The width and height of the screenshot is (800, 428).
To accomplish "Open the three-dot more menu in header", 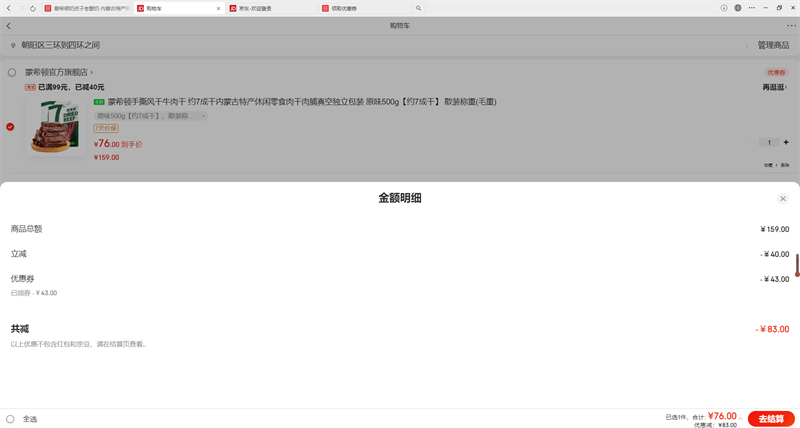I will 790,26.
